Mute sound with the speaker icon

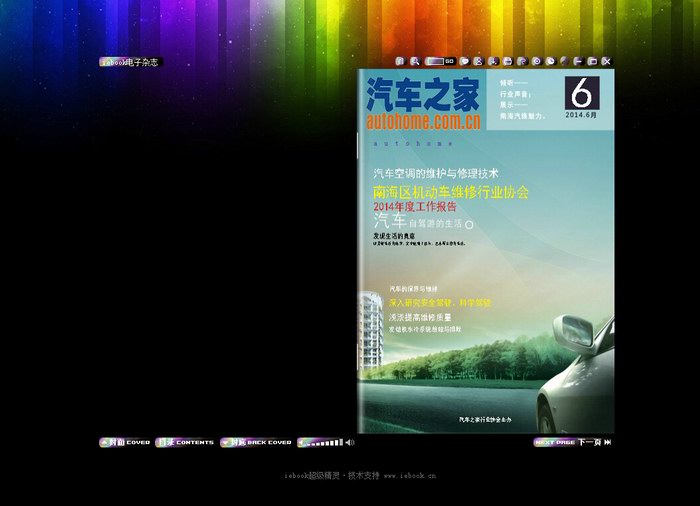[x=350, y=442]
